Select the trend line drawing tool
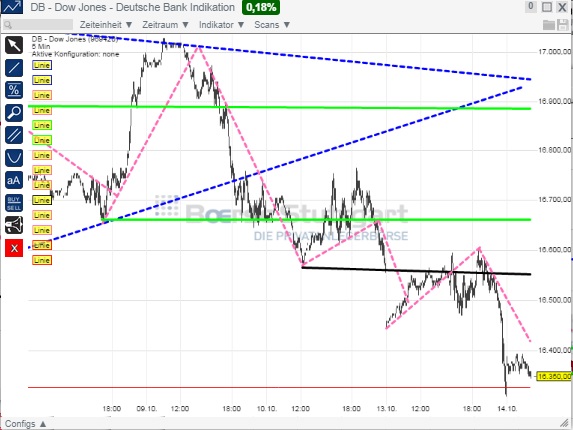The image size is (573, 430). (14, 68)
